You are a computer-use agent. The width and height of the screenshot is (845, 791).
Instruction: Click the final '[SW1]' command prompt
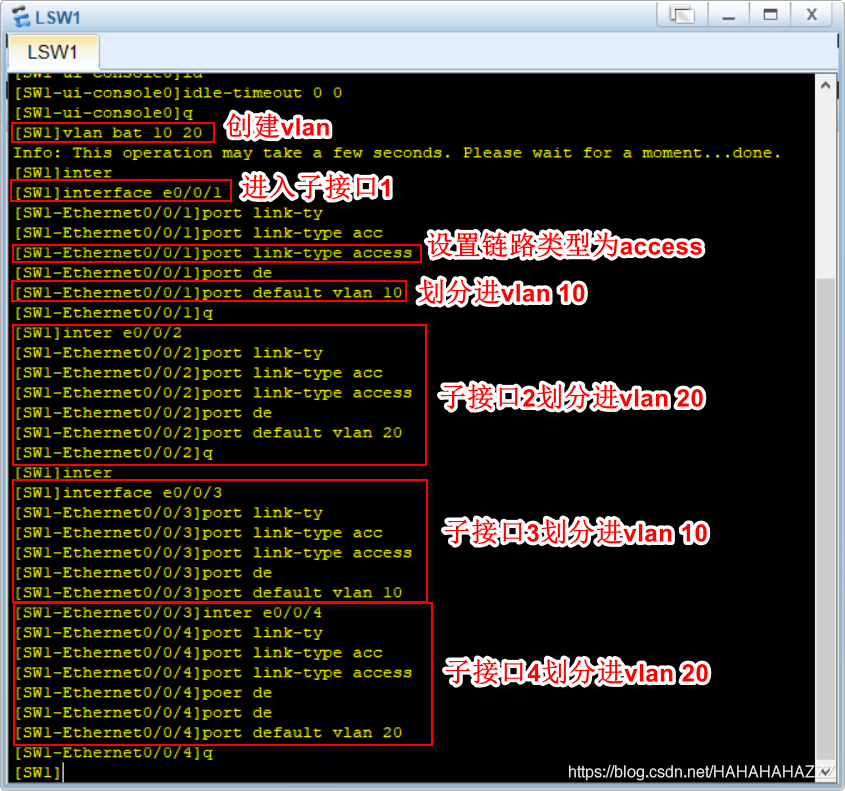38,773
